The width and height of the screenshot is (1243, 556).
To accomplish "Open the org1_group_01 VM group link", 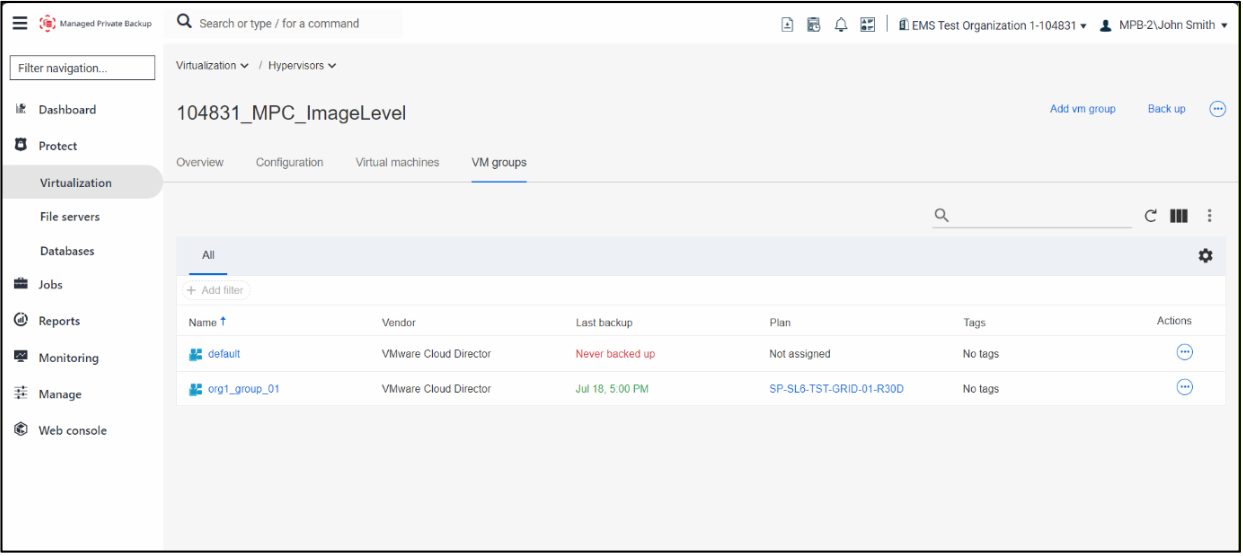I will tap(244, 389).
